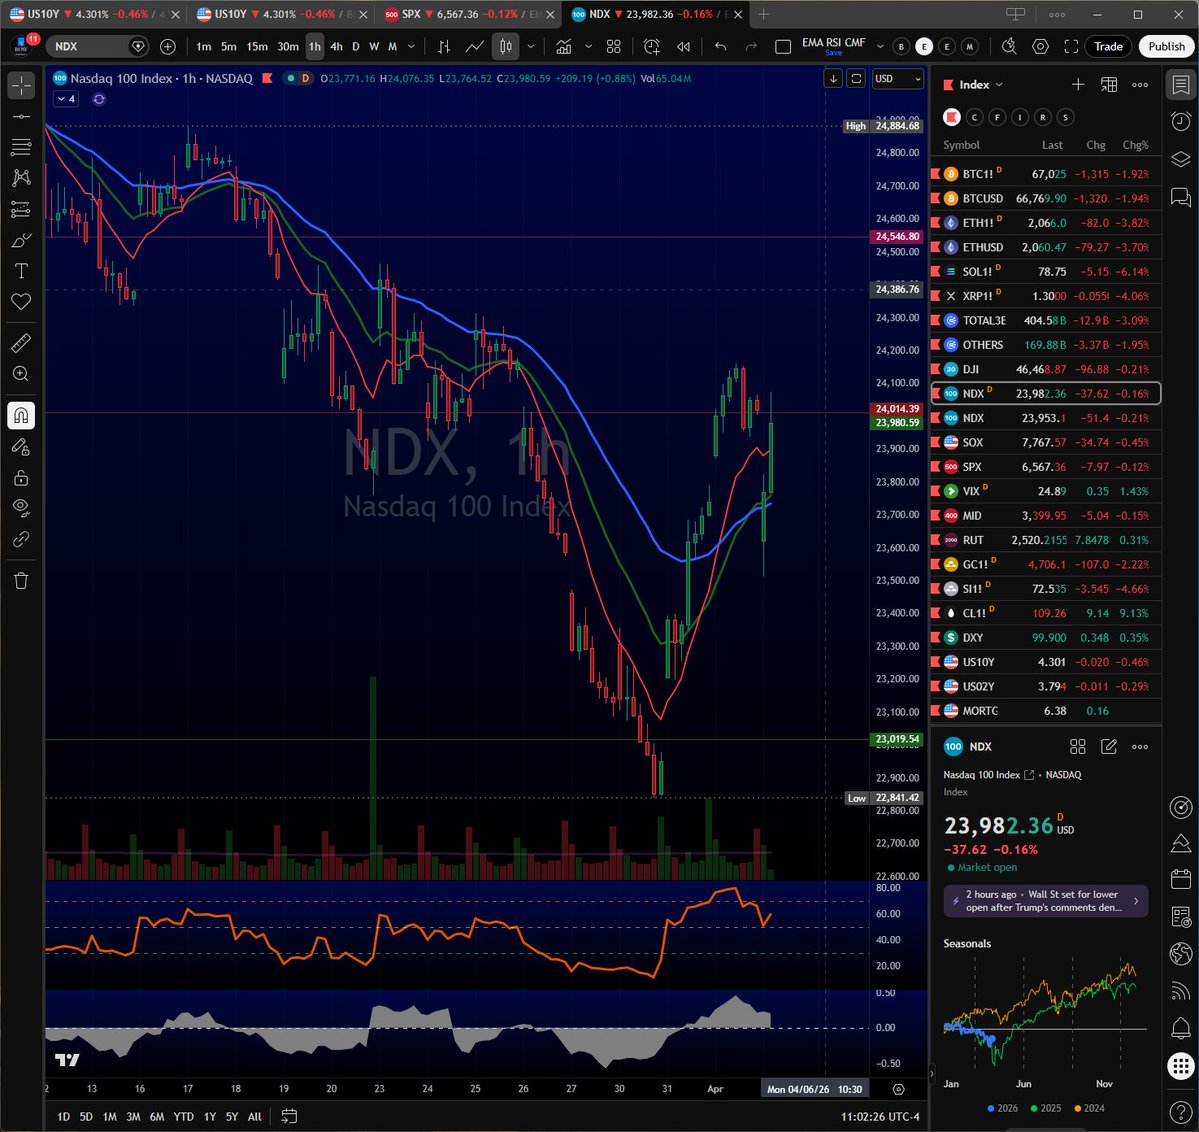Select the All date range
1199x1132 pixels.
(x=255, y=1117)
